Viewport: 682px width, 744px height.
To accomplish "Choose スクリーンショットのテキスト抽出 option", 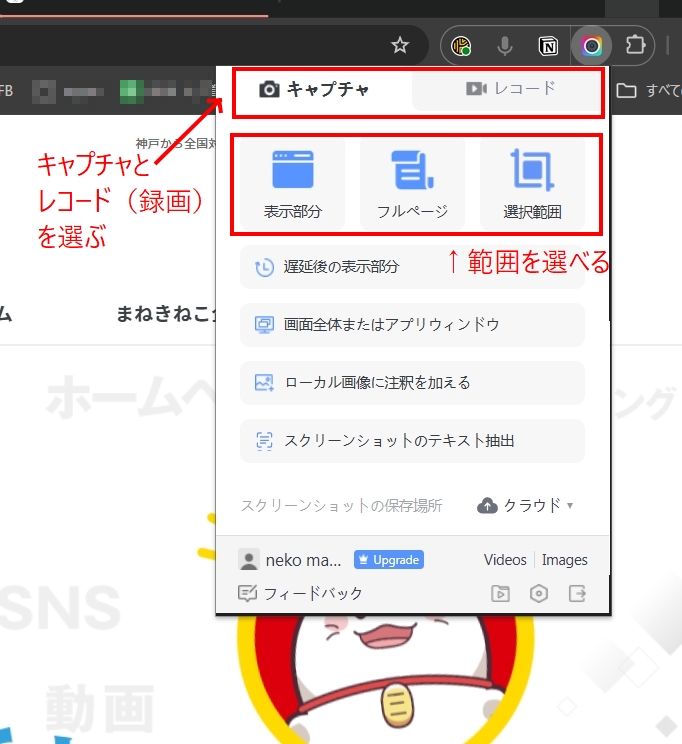I will 412,441.
